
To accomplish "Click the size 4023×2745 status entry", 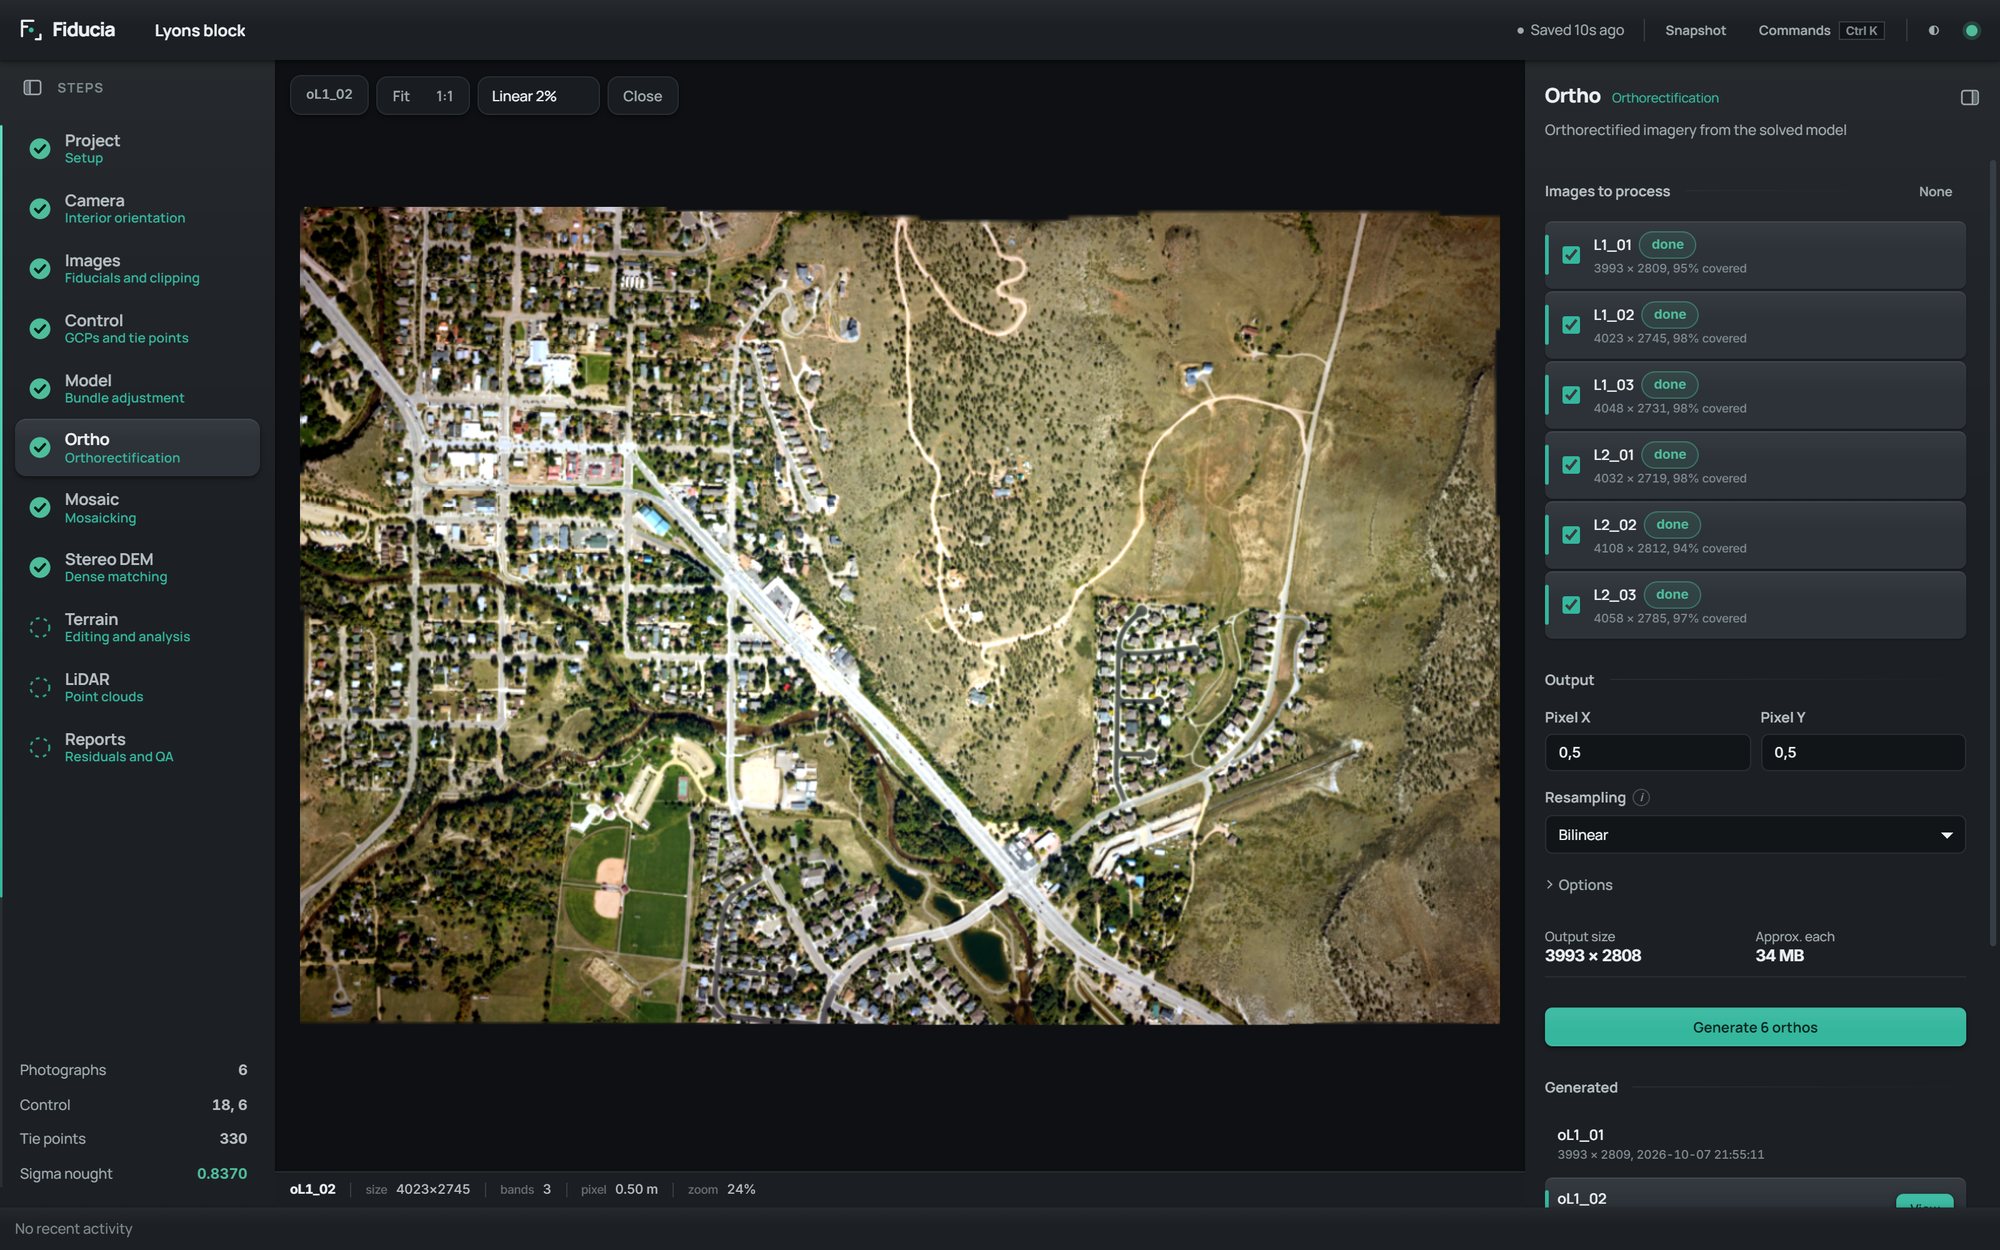I will (x=417, y=1189).
